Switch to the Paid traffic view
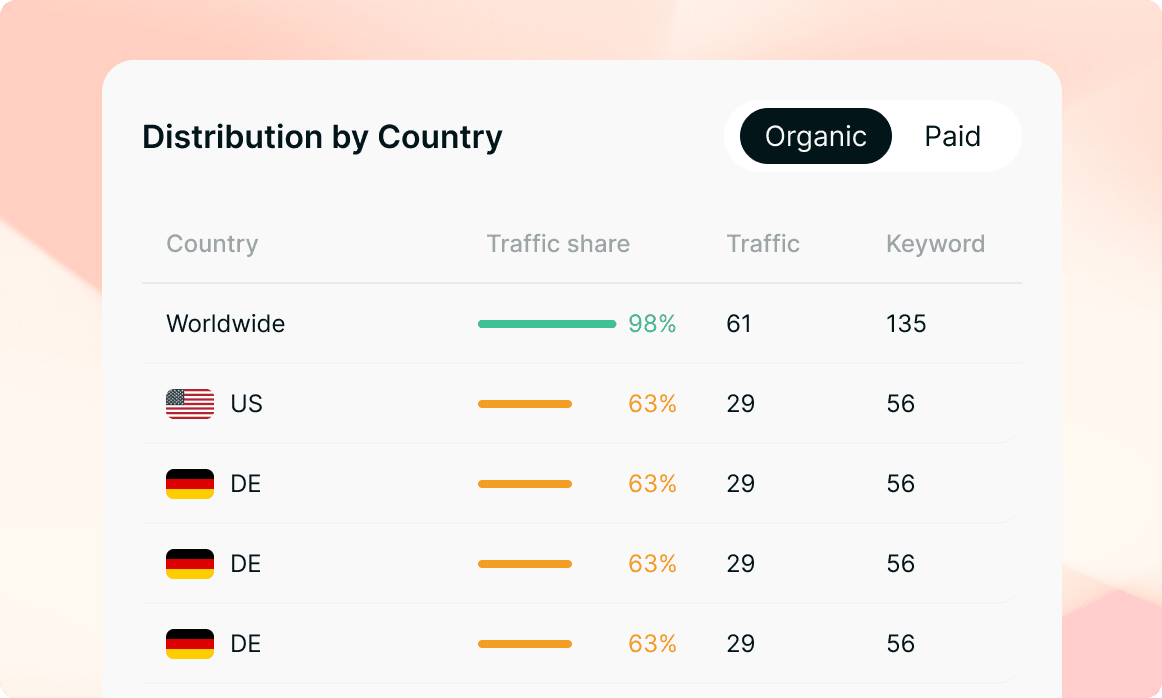 [x=952, y=136]
